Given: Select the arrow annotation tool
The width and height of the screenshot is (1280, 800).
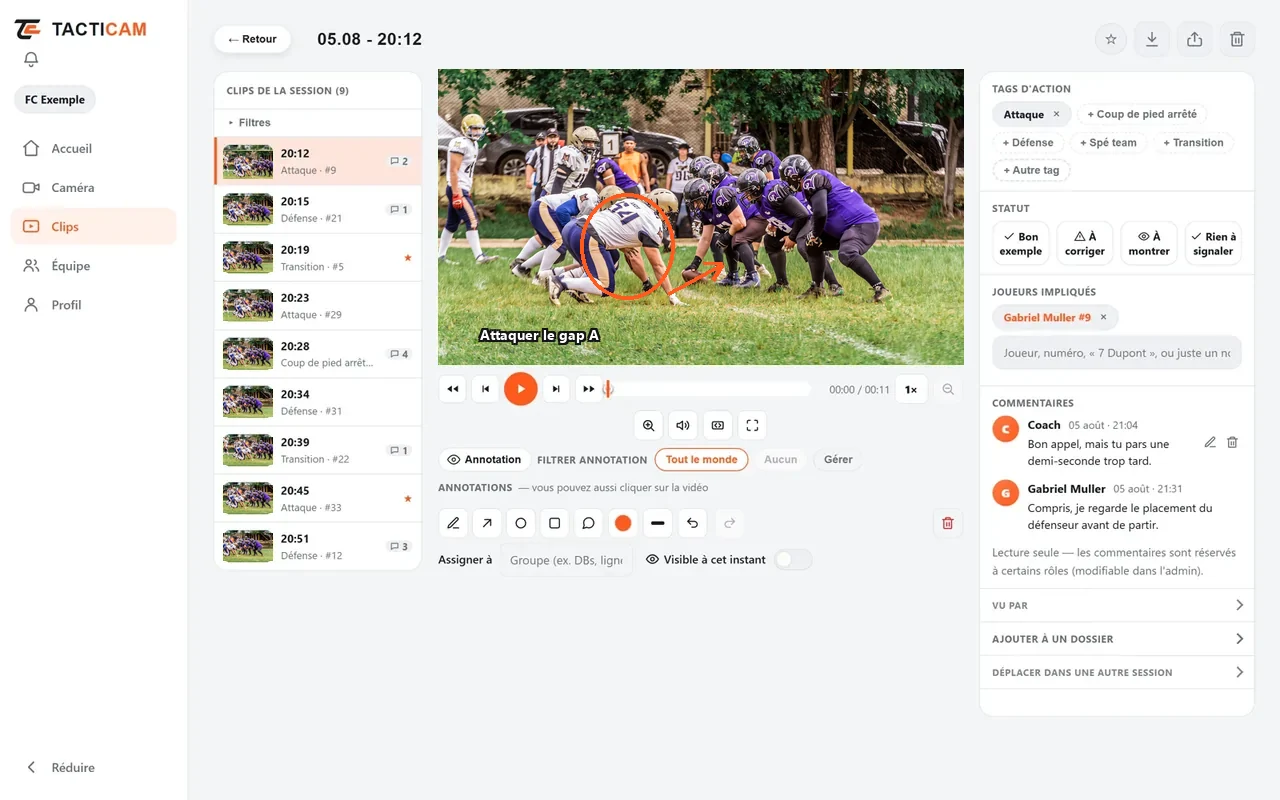Looking at the screenshot, I should pyautogui.click(x=487, y=523).
